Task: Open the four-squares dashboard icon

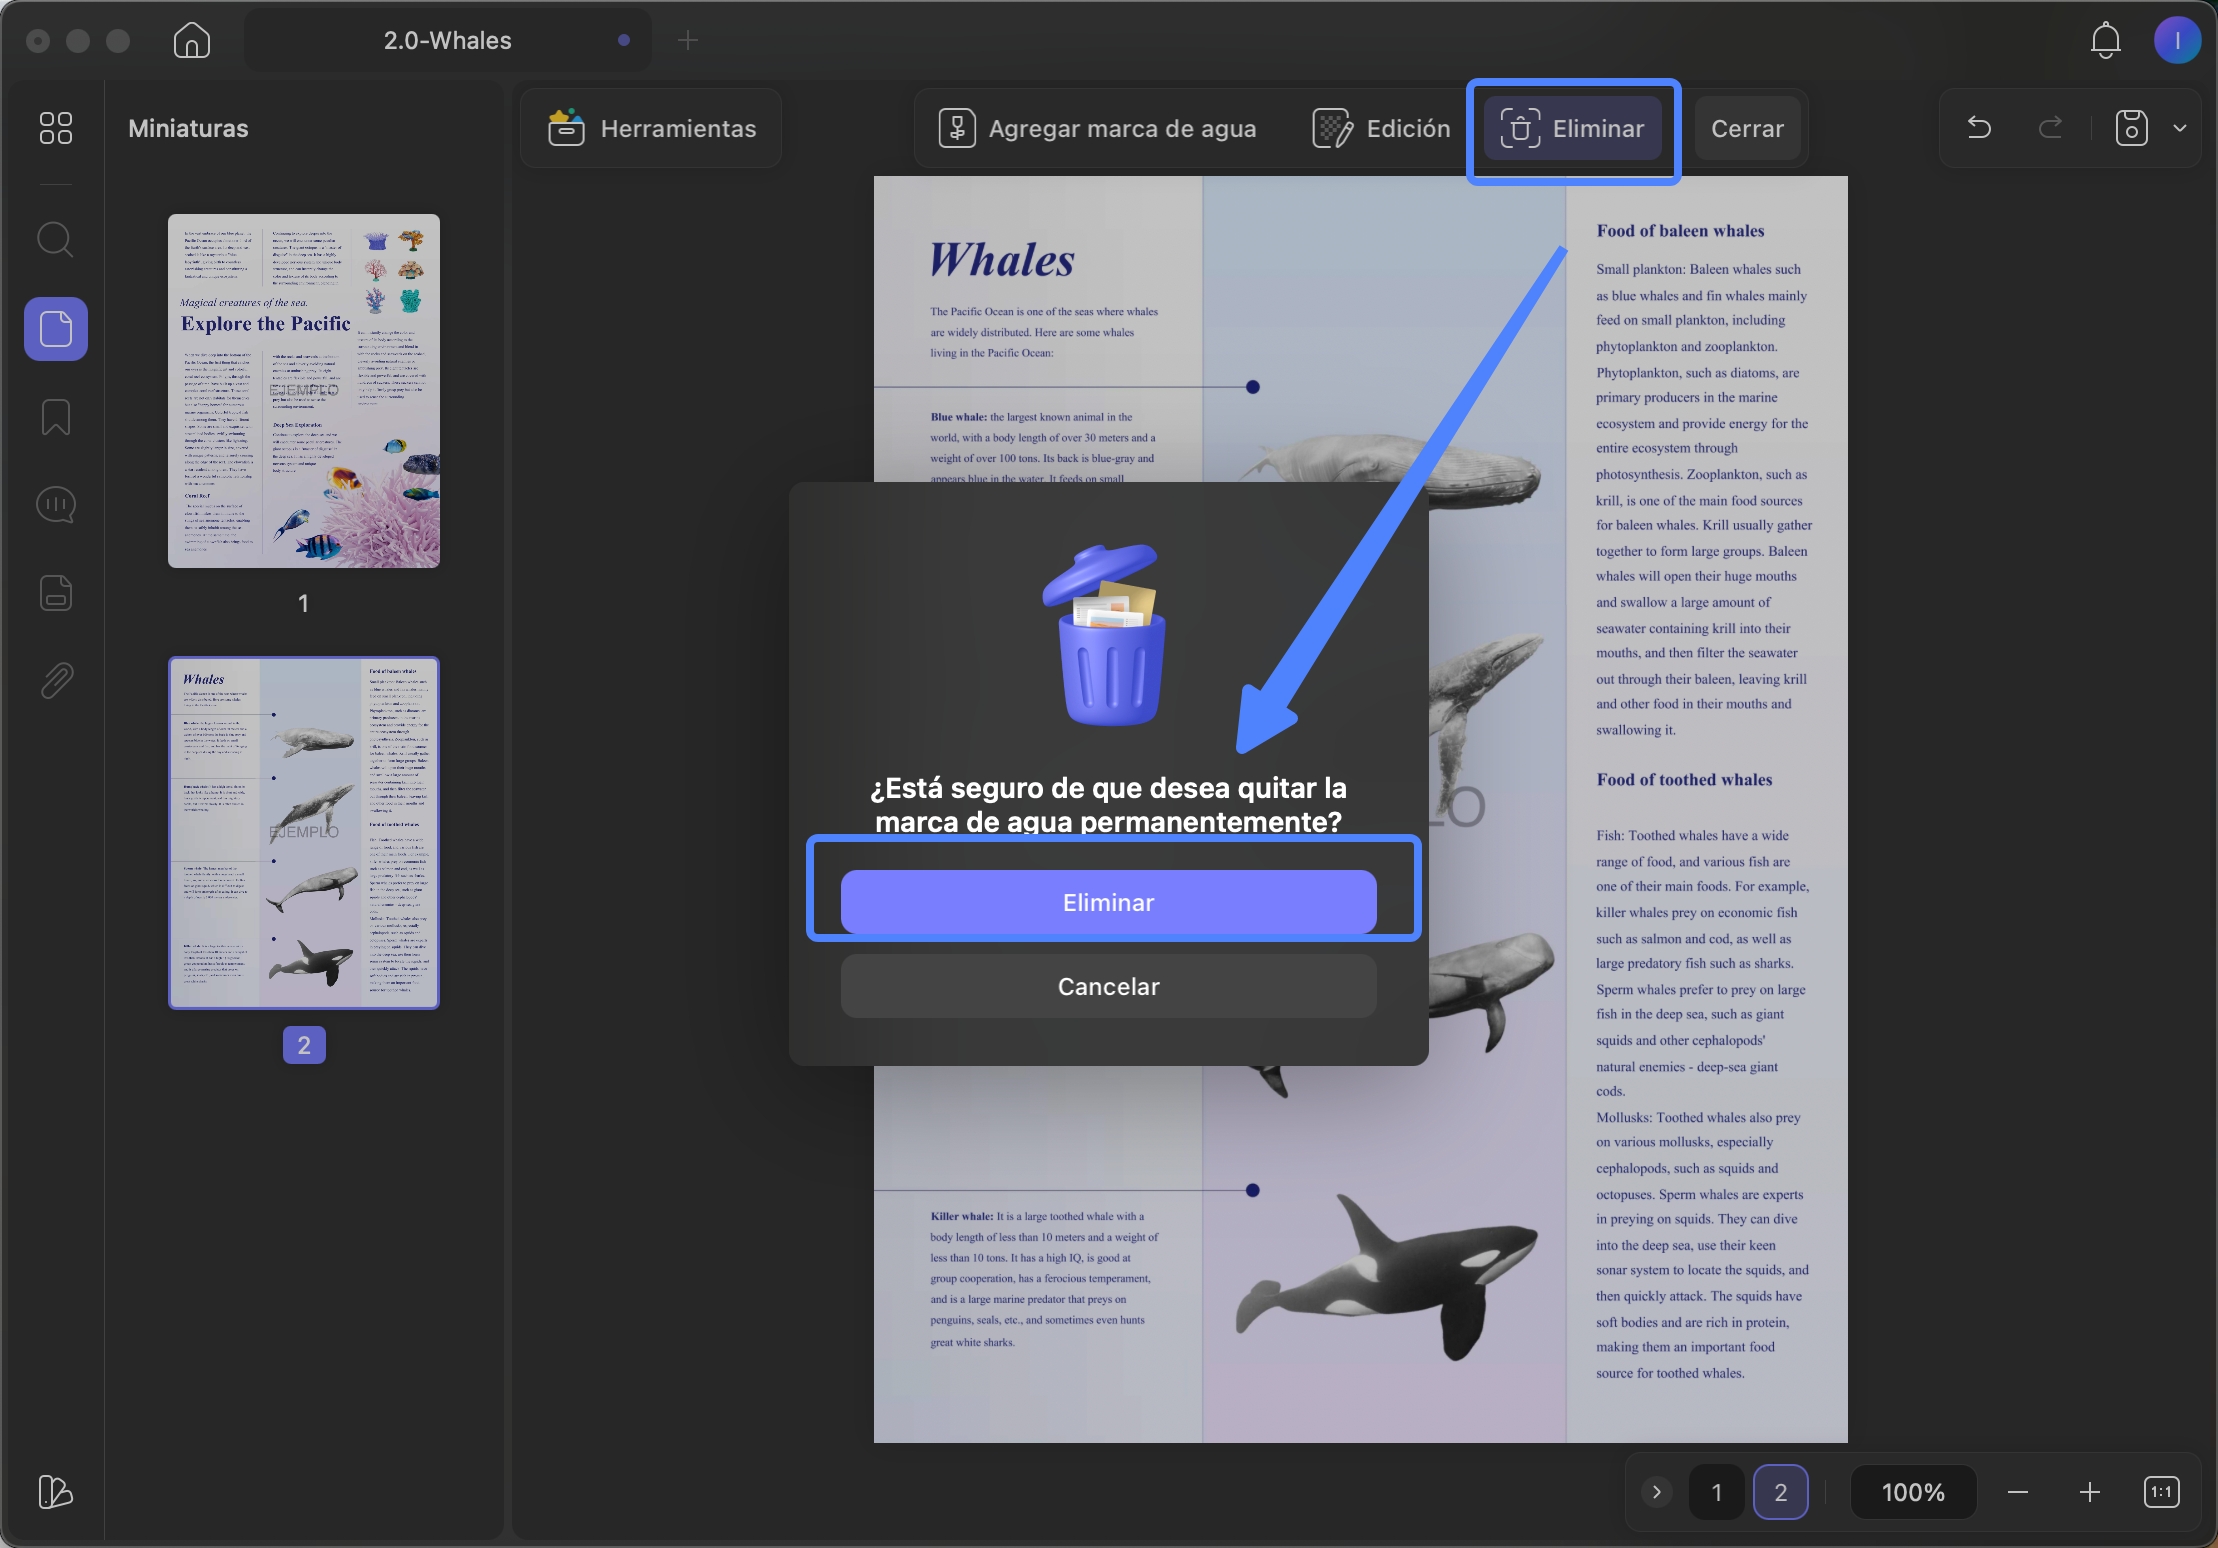Action: pos(56,128)
